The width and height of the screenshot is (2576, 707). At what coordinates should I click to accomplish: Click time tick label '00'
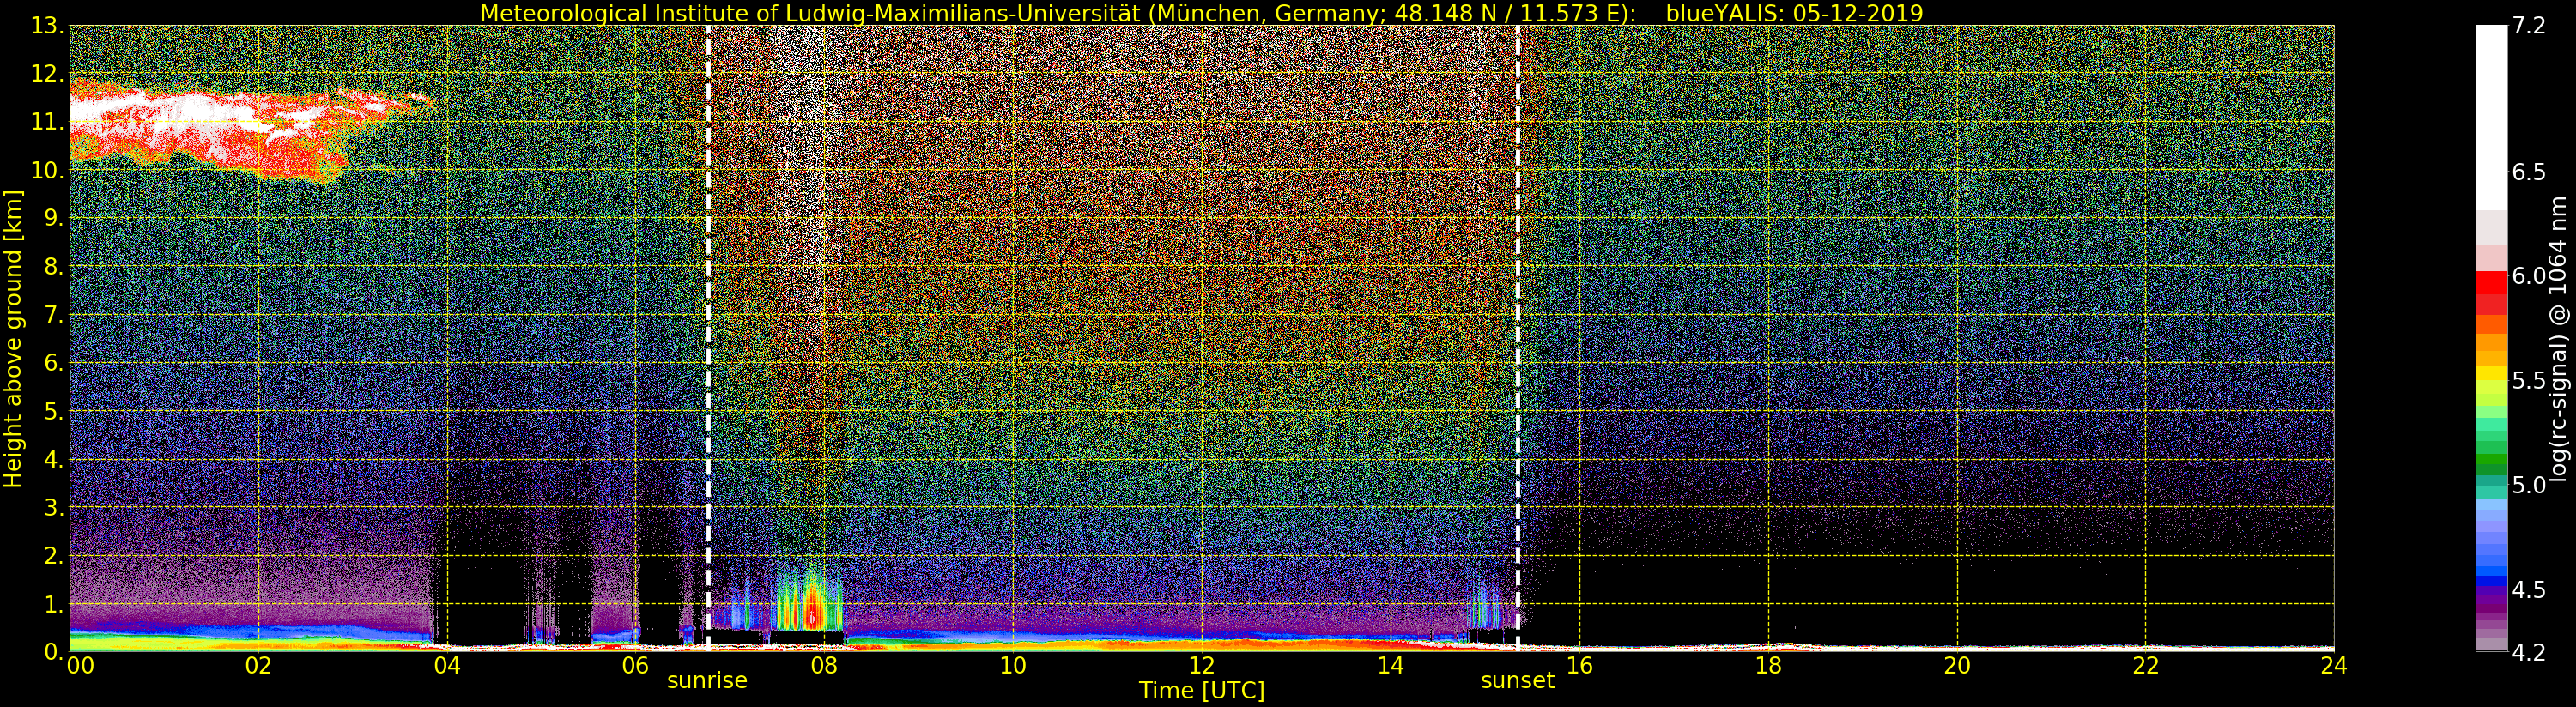[80, 665]
